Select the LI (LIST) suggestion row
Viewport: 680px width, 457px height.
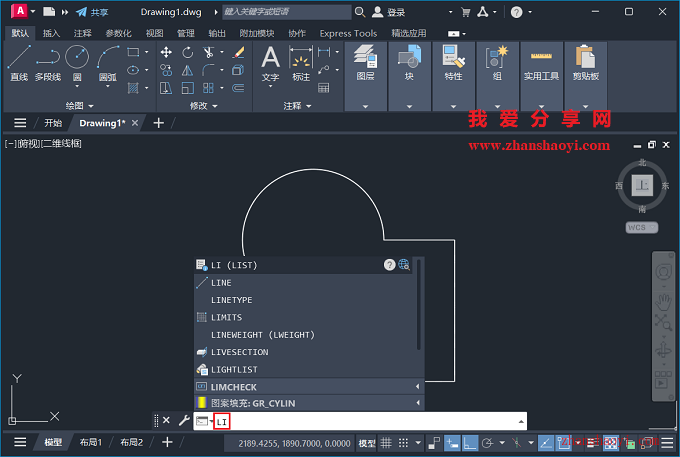tap(303, 265)
